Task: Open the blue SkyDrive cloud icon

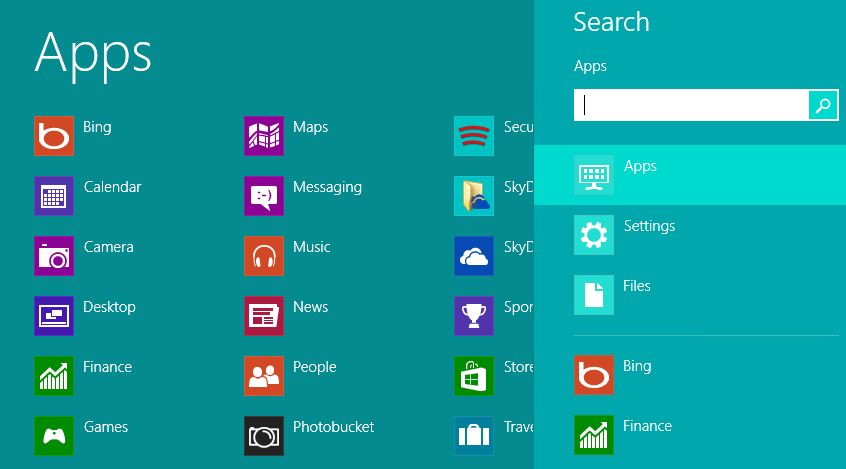Action: [474, 256]
